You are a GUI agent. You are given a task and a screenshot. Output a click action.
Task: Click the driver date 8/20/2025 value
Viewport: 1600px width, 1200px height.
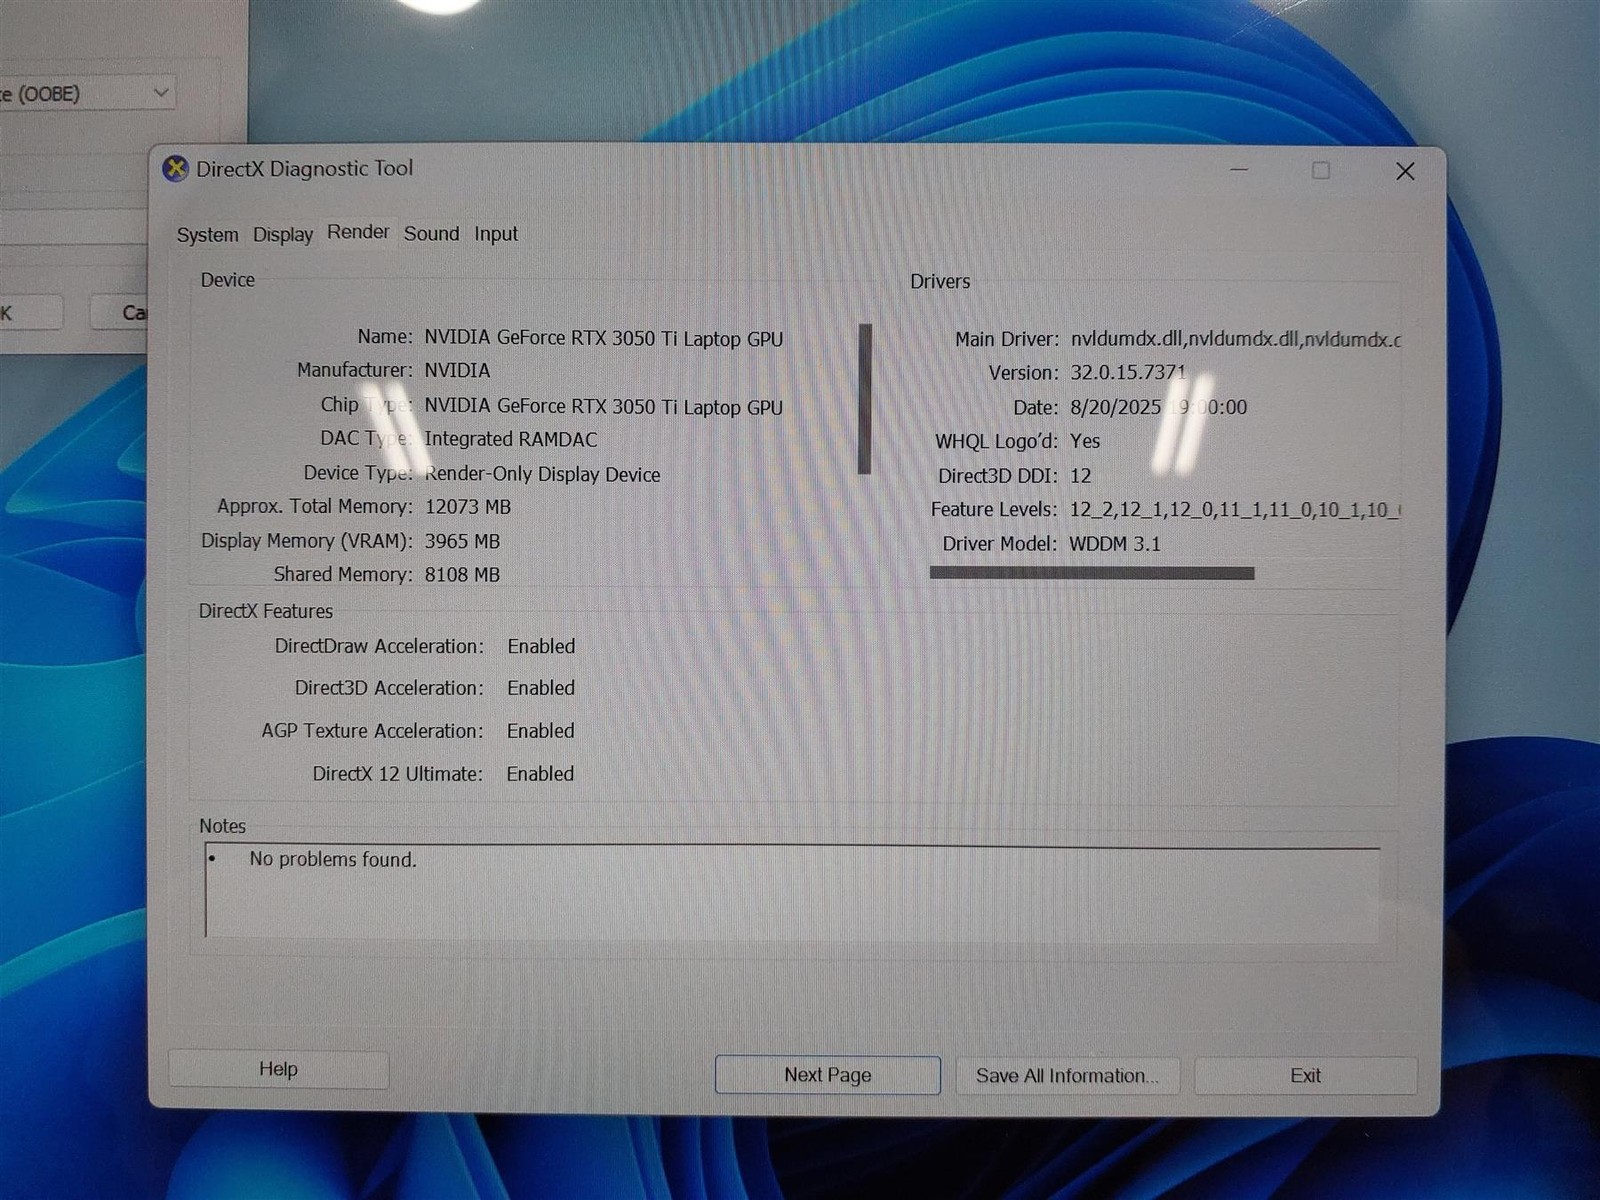pyautogui.click(x=1158, y=407)
